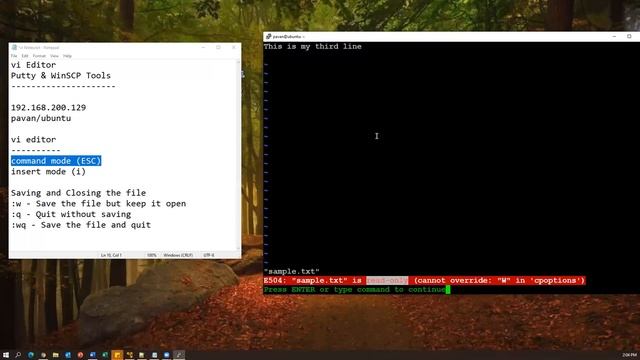Click the highlighted "command mode (ESC)" line

pyautogui.click(x=56, y=161)
